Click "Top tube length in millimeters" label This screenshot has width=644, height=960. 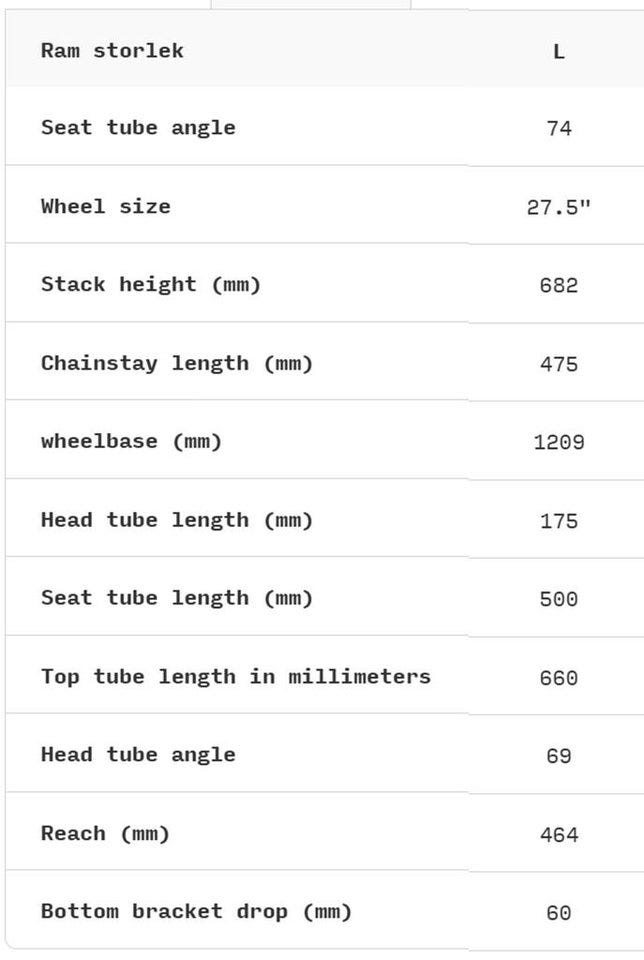(236, 677)
